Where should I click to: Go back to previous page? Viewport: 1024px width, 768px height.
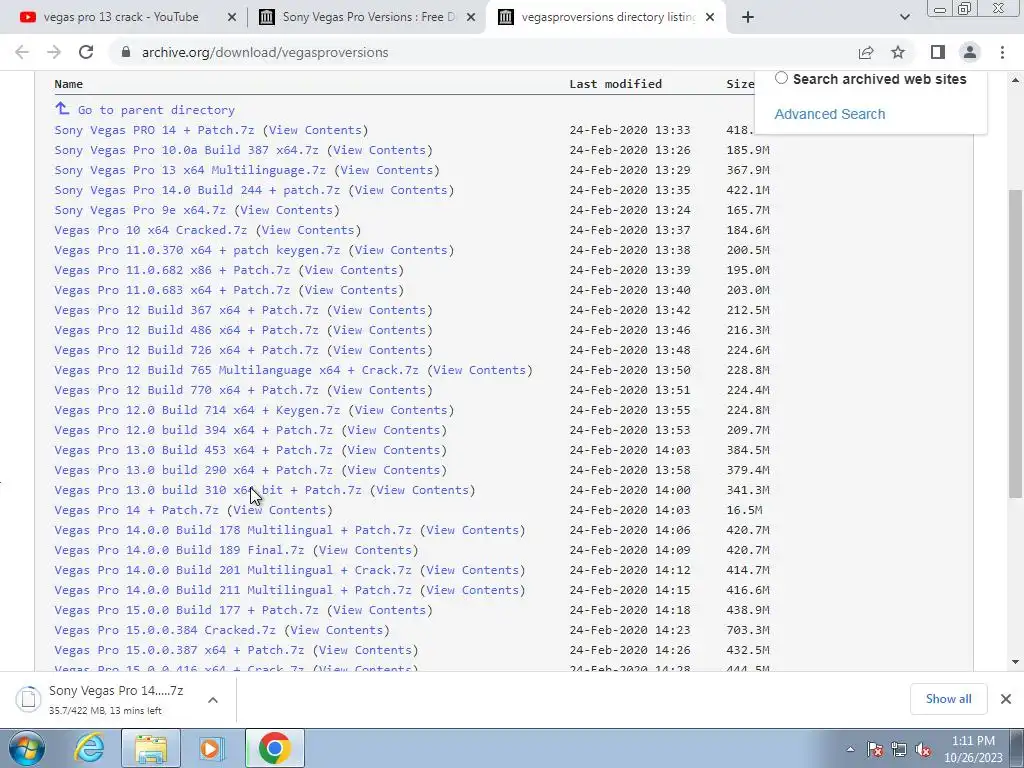(22, 52)
